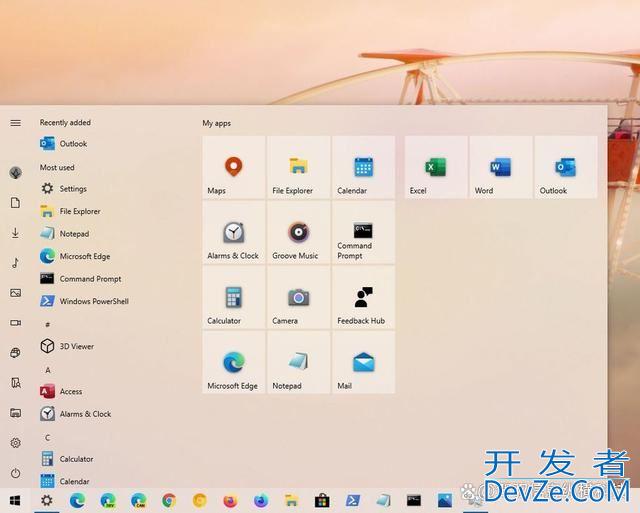Open Chrome Canary from the taskbar

point(200,500)
